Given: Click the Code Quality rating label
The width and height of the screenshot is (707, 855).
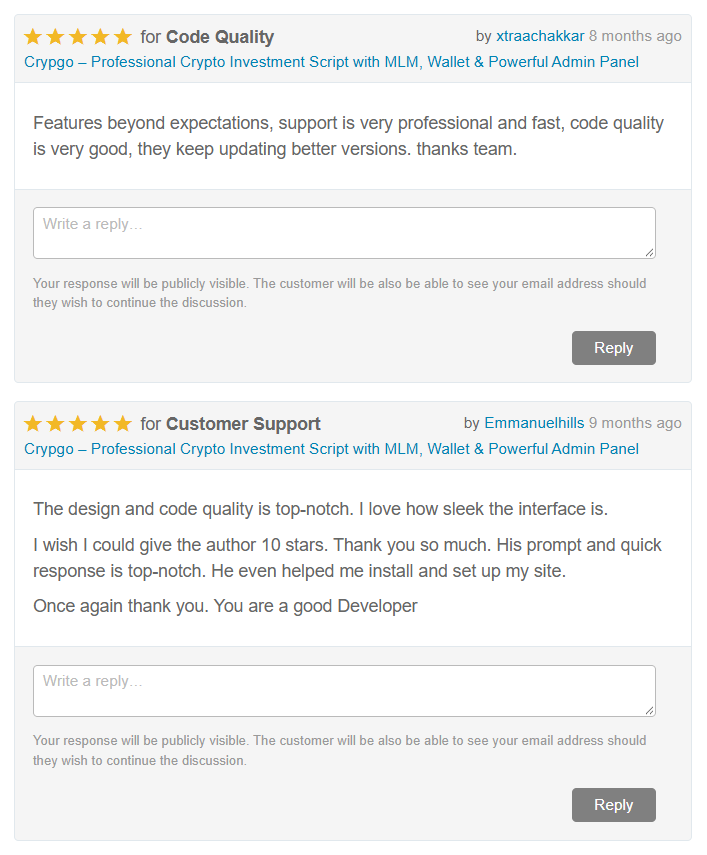Looking at the screenshot, I should tap(220, 37).
